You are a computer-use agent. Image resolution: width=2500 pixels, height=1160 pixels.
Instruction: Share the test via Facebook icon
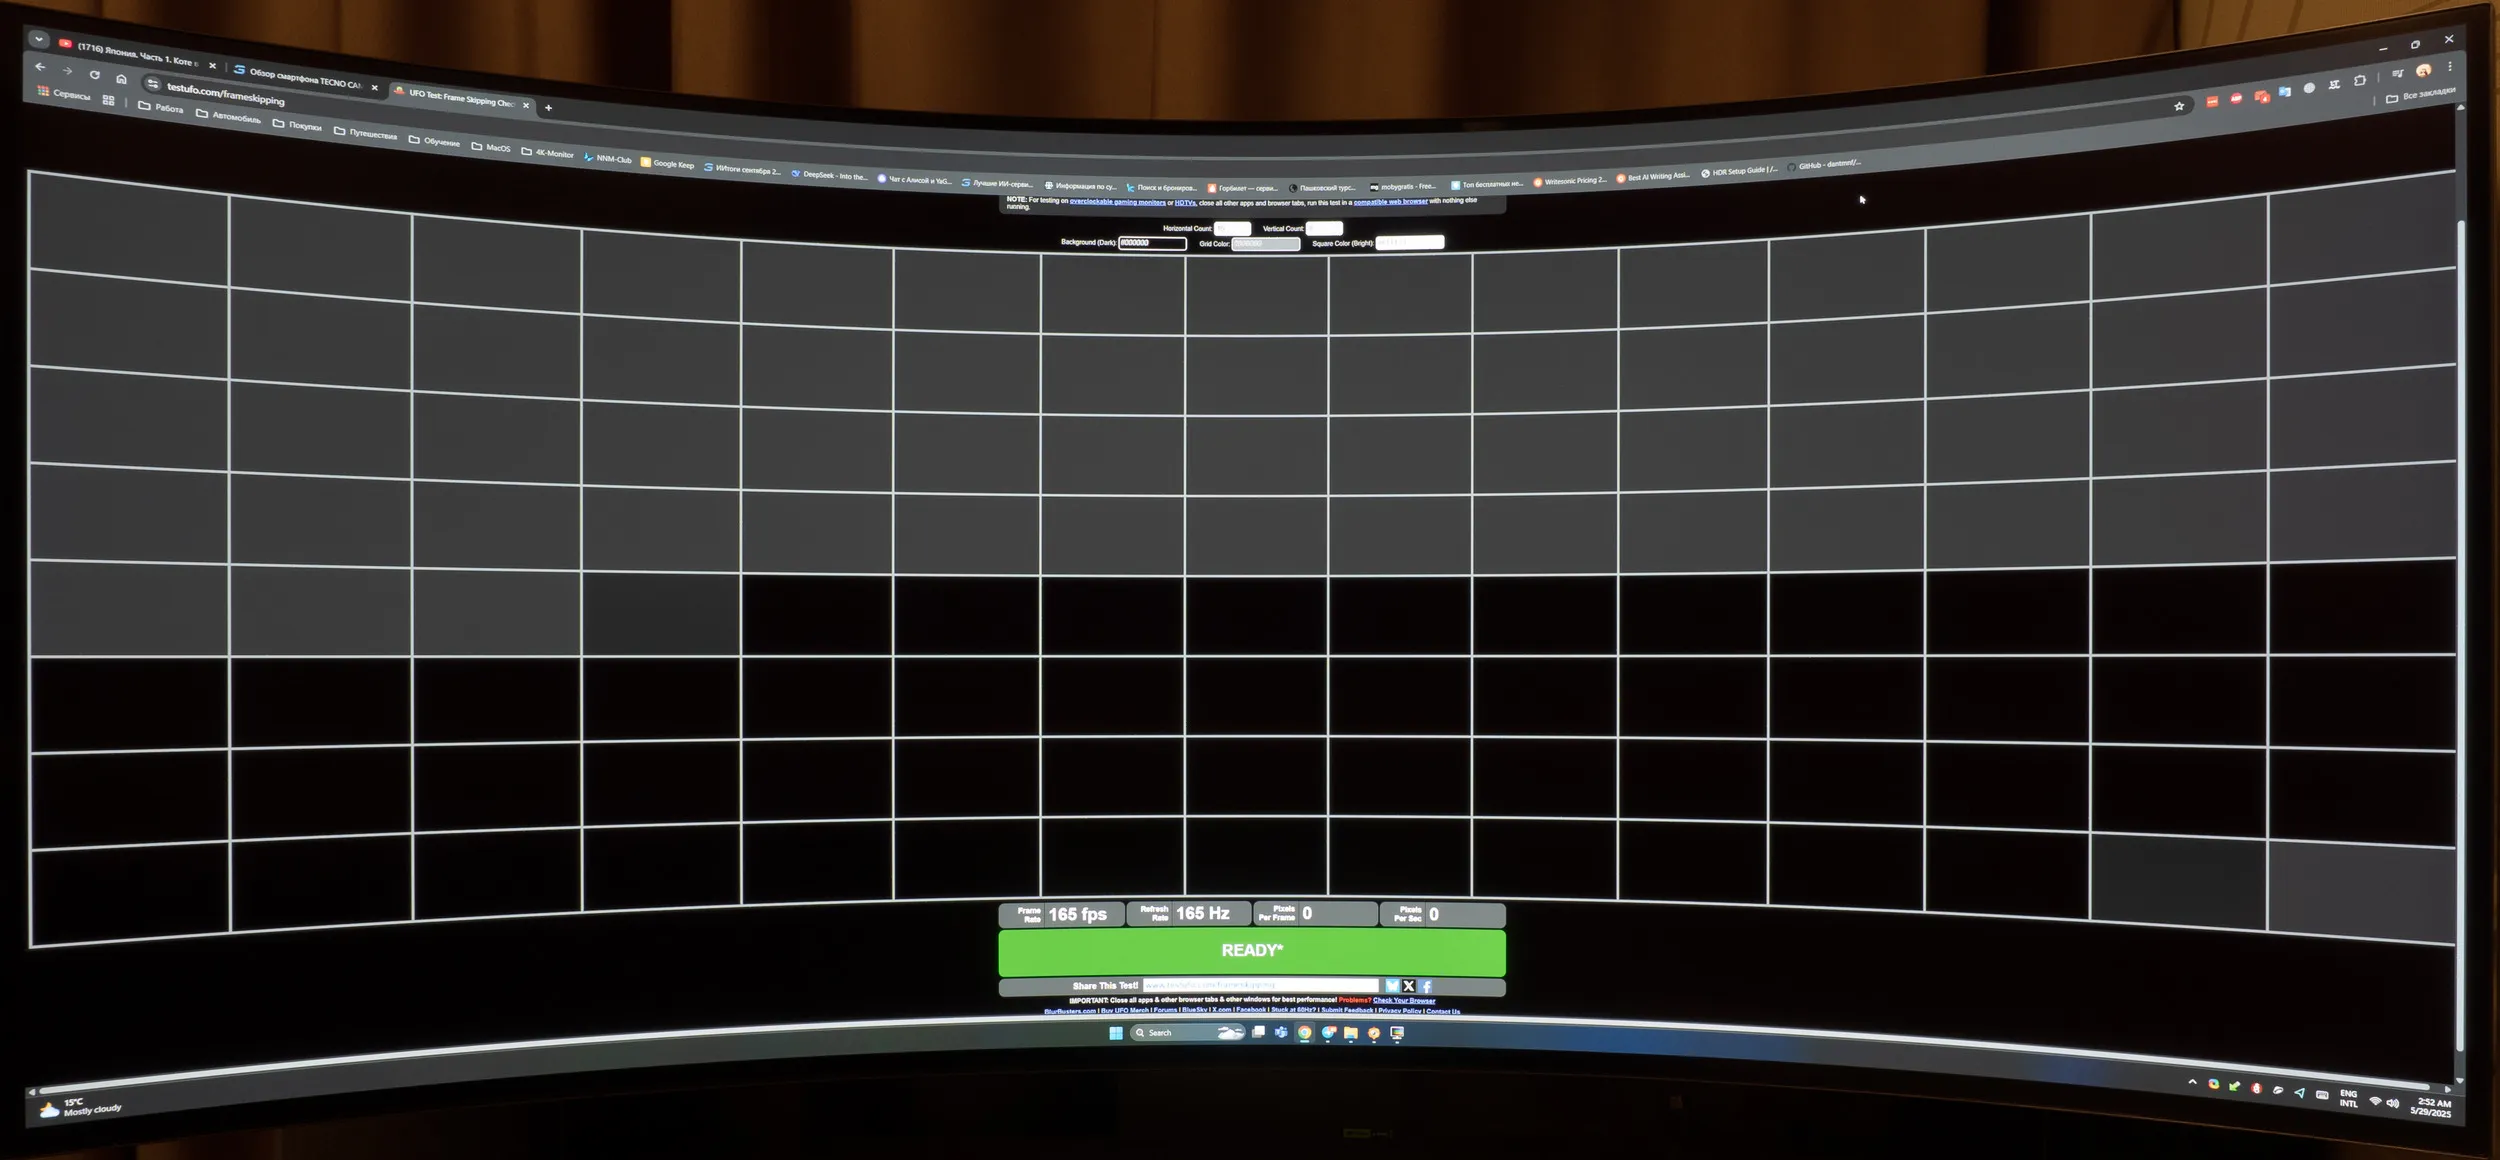click(1426, 986)
